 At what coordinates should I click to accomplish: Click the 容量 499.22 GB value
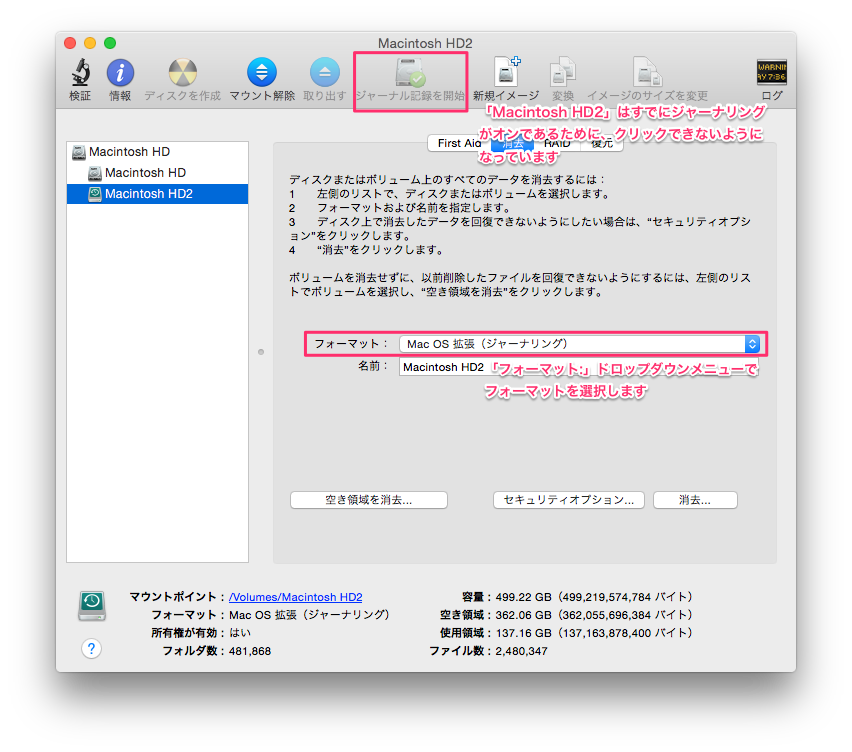click(x=594, y=597)
